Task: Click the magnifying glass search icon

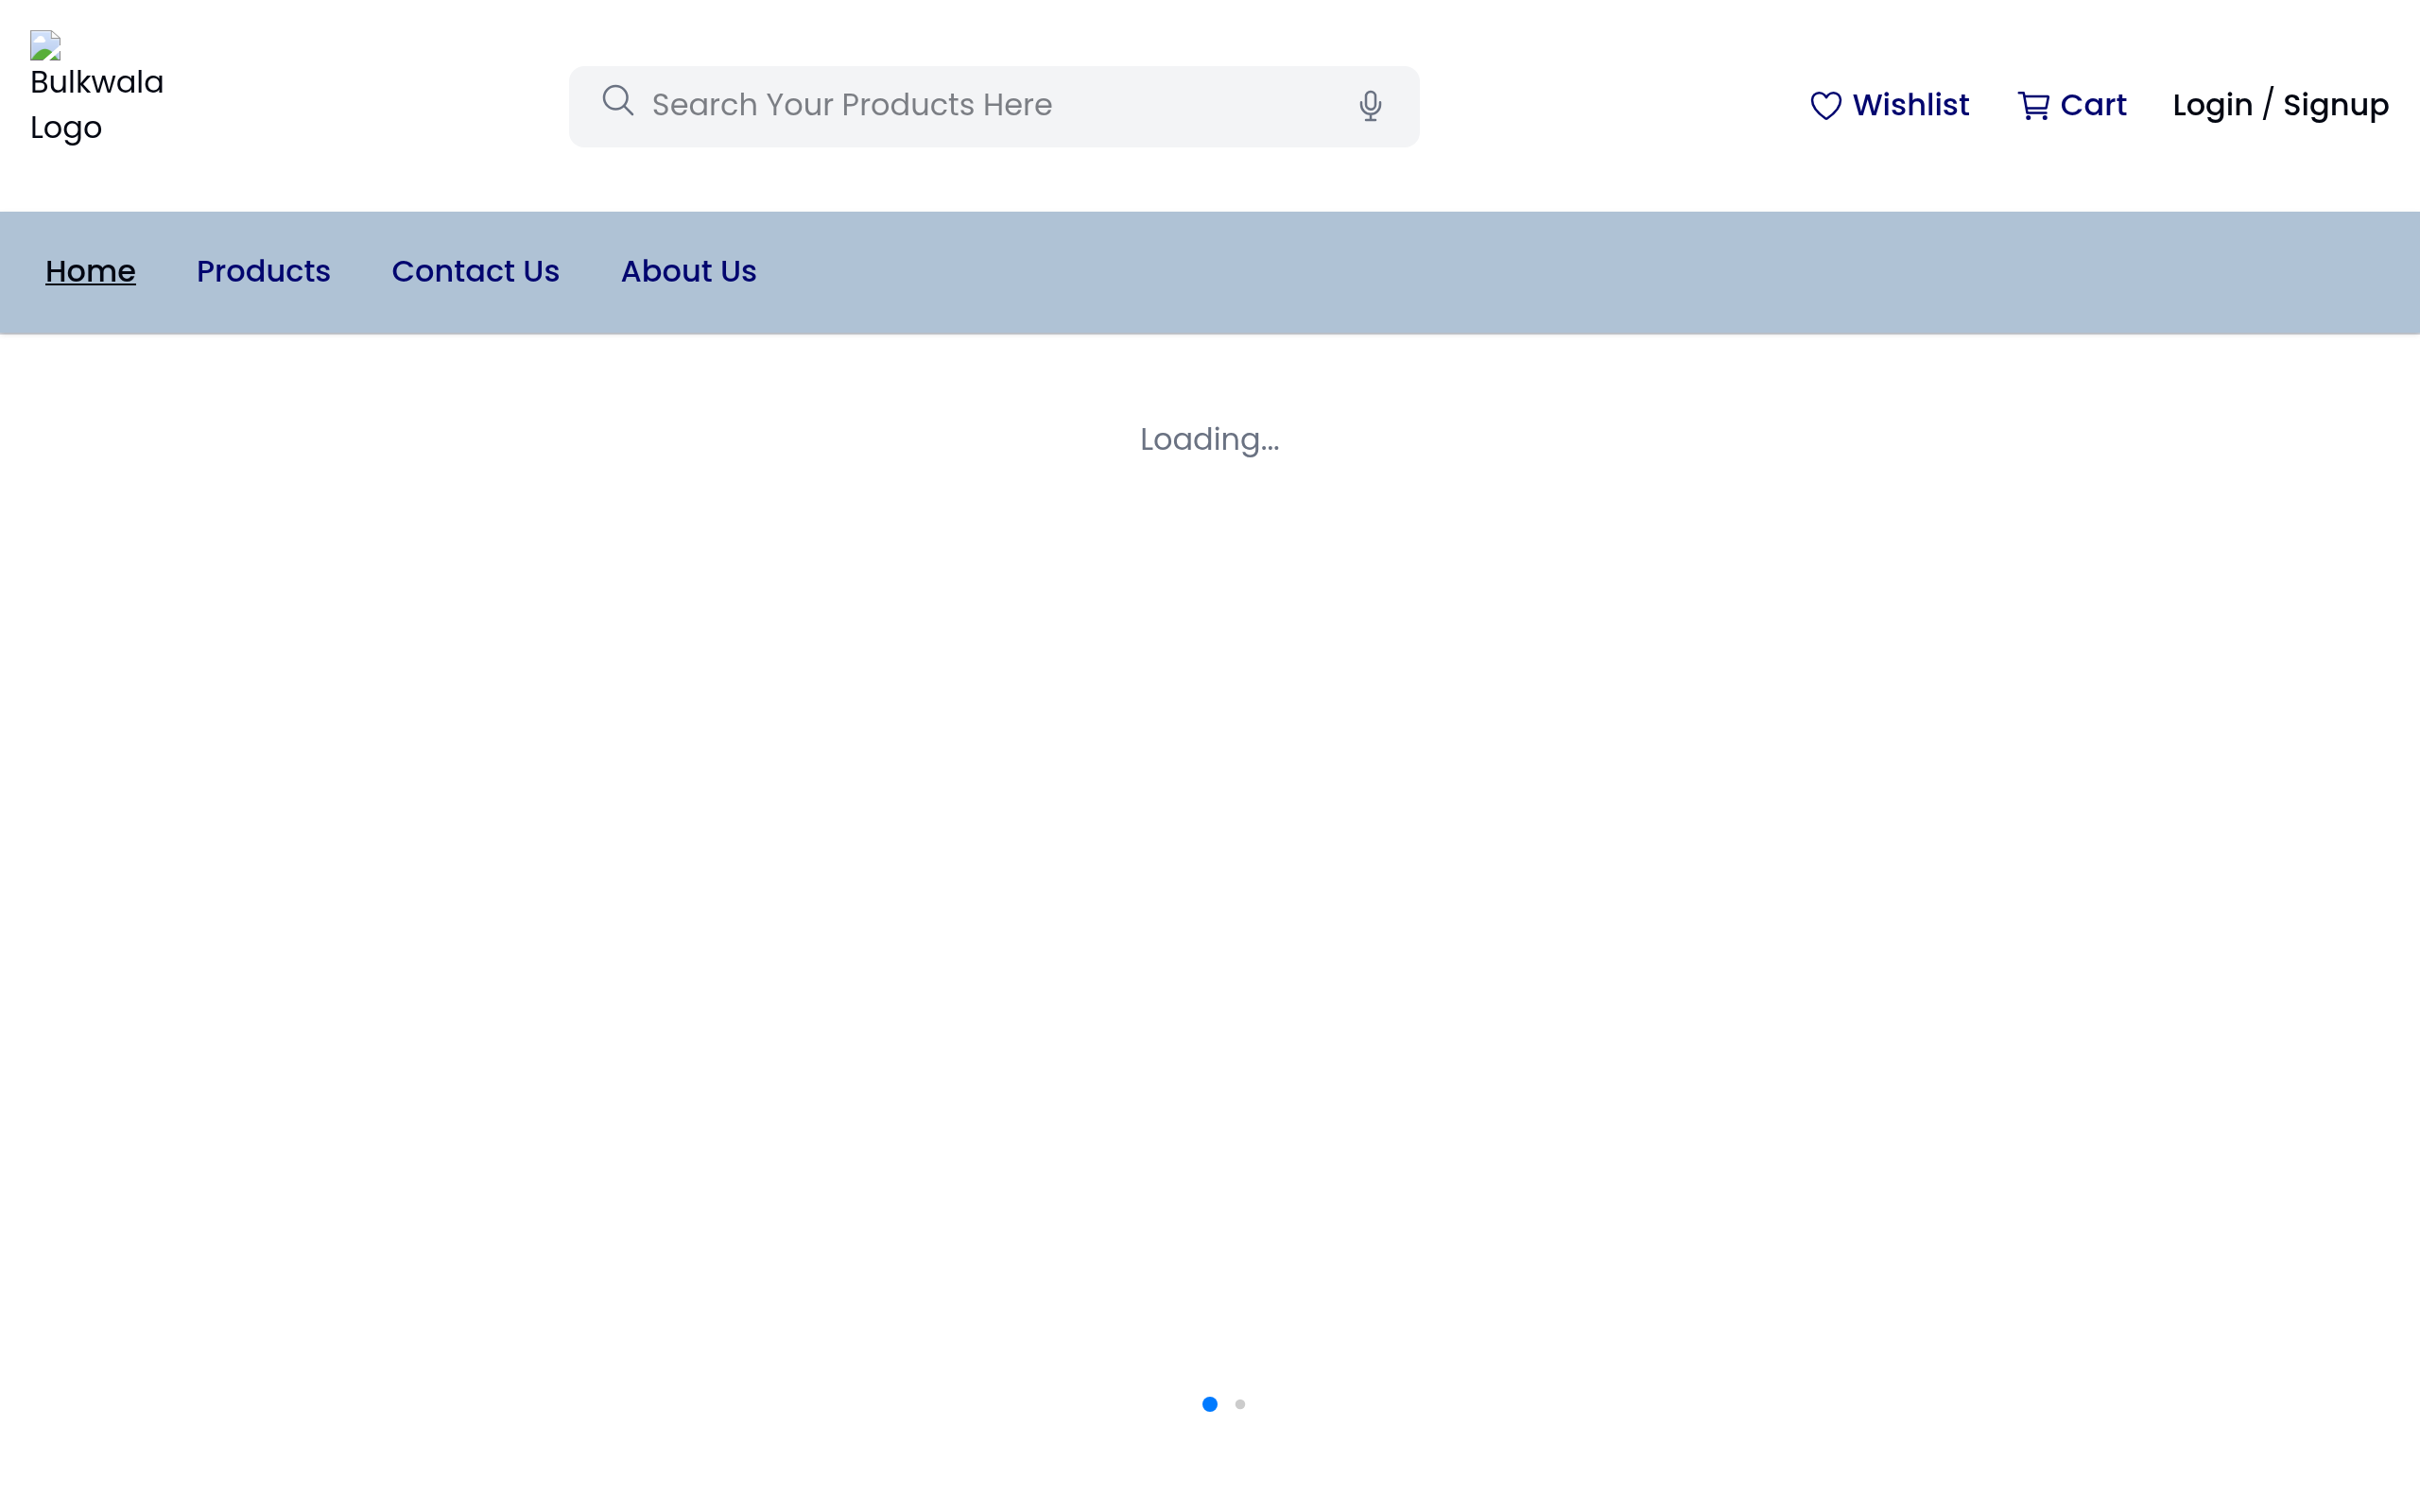Action: pos(617,100)
